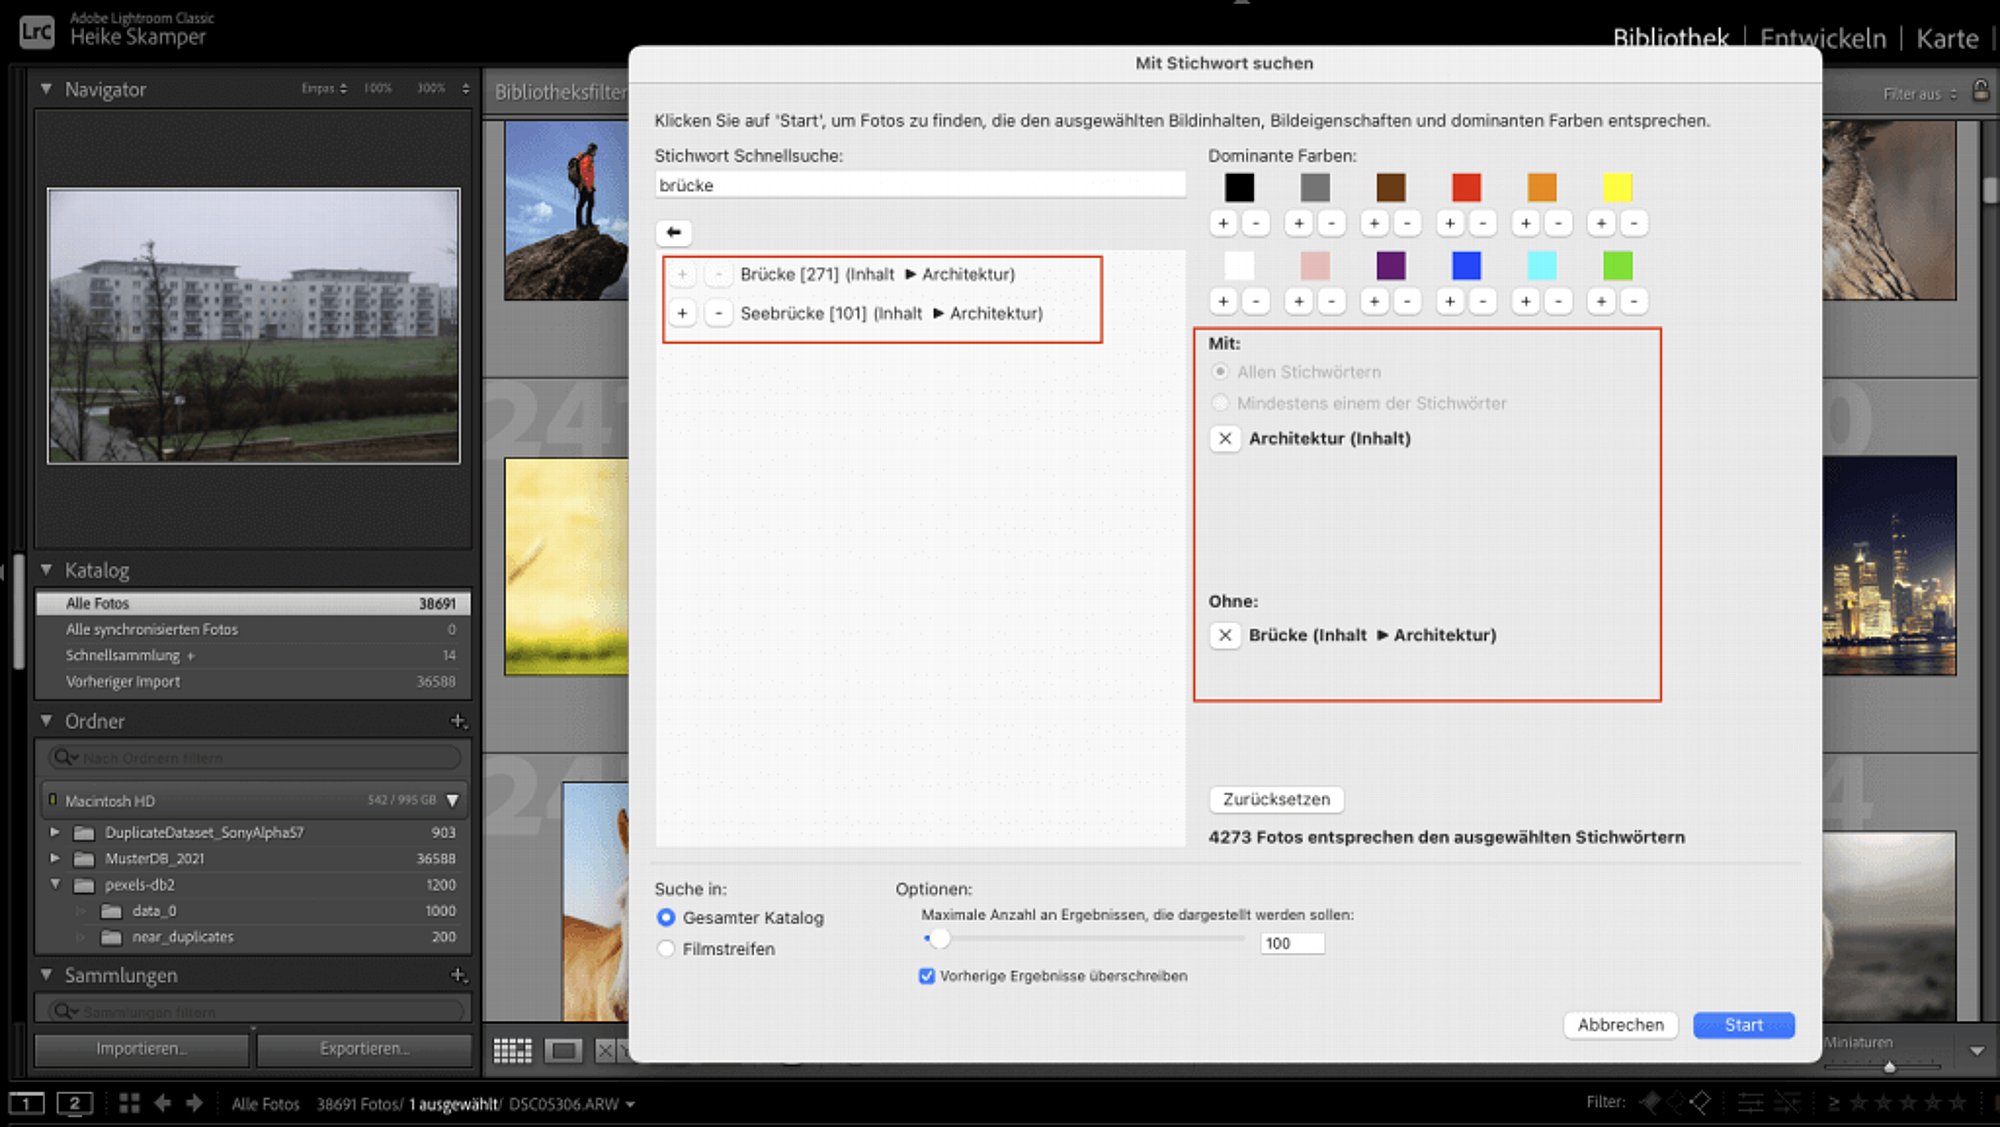Click the Exportieren button
The image size is (2000, 1127).
364,1049
